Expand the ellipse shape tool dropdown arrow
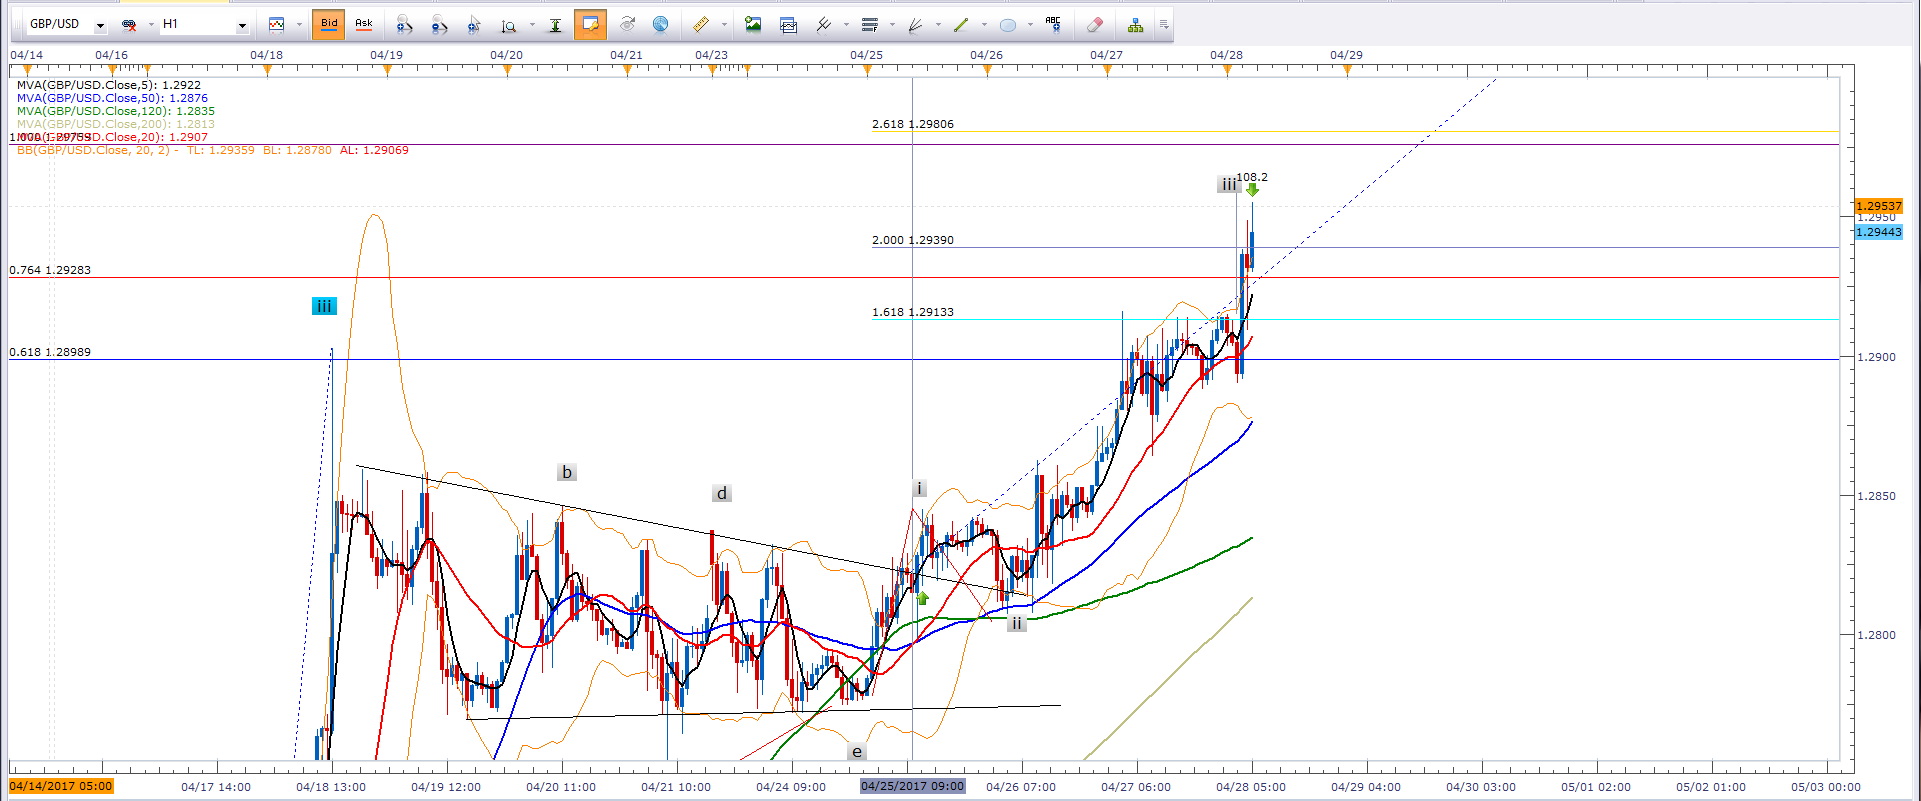 [x=1029, y=25]
